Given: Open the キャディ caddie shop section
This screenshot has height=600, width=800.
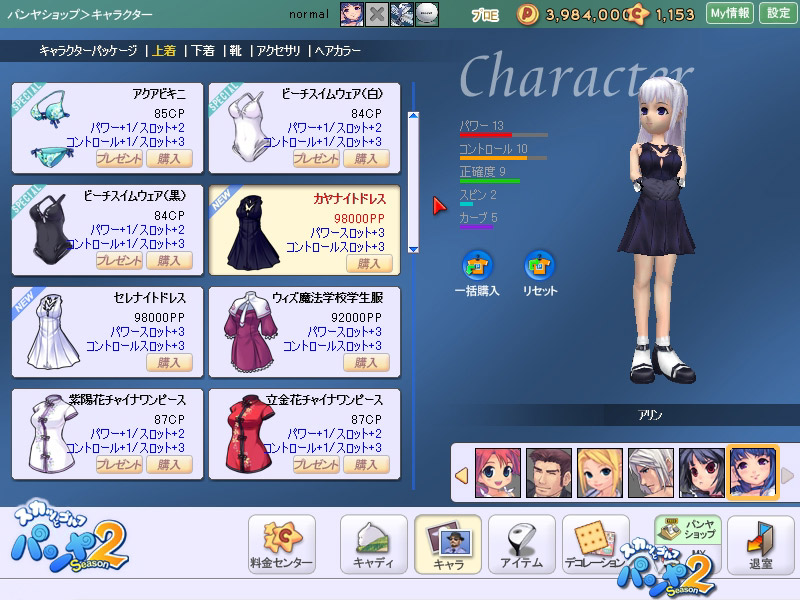Looking at the screenshot, I should pos(373,544).
